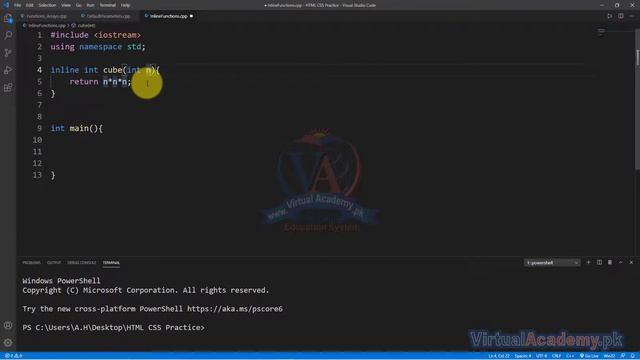640x360 pixels.
Task: Click the errors and warnings status indicator
Action: 13,356
